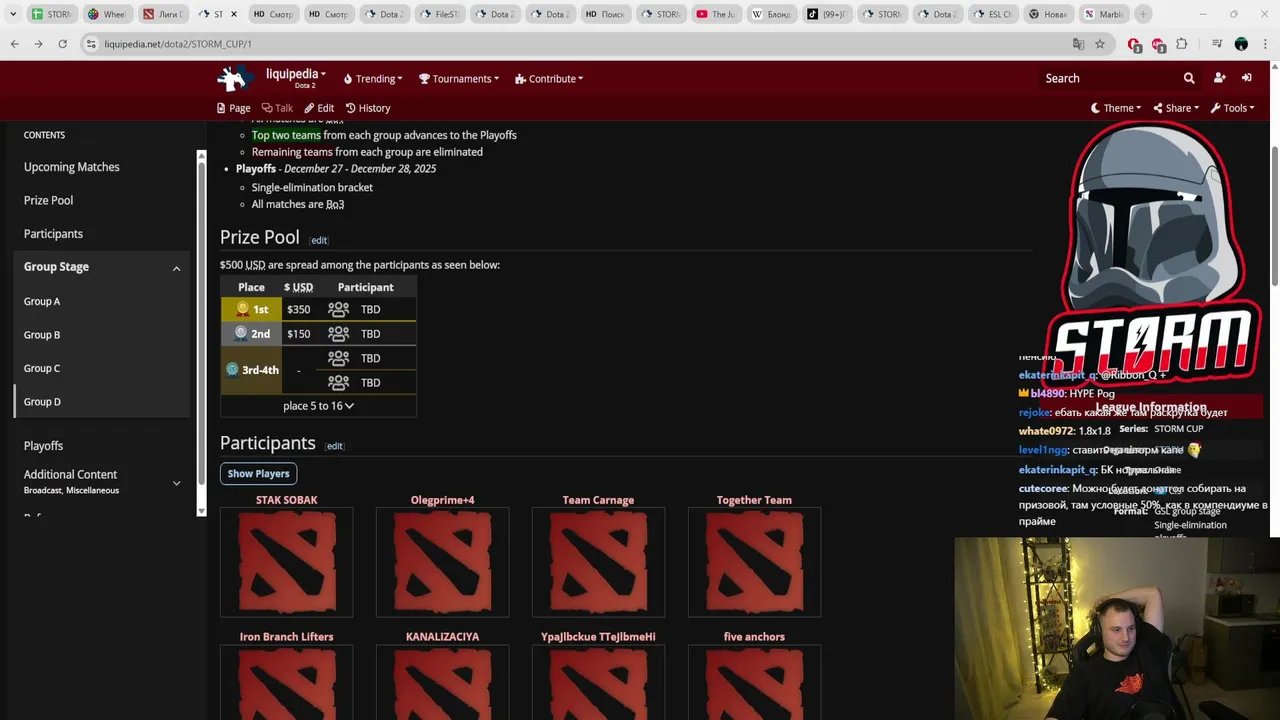This screenshot has width=1280, height=720.
Task: Open Team Carnage team logo
Action: 598,562
